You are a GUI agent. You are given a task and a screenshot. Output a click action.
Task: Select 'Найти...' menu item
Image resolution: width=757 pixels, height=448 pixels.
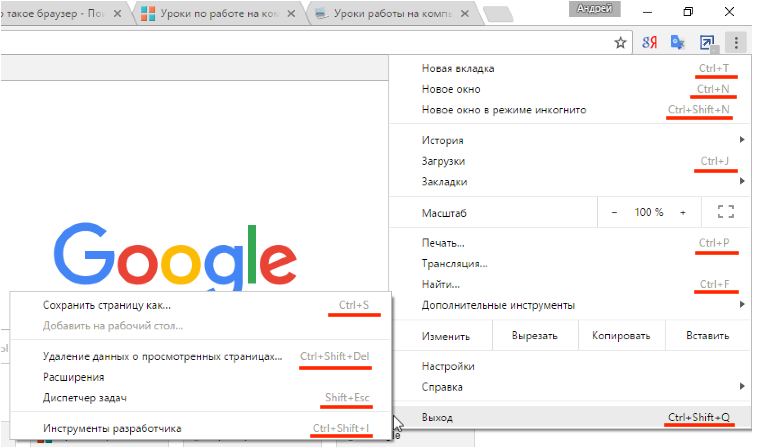(x=570, y=285)
